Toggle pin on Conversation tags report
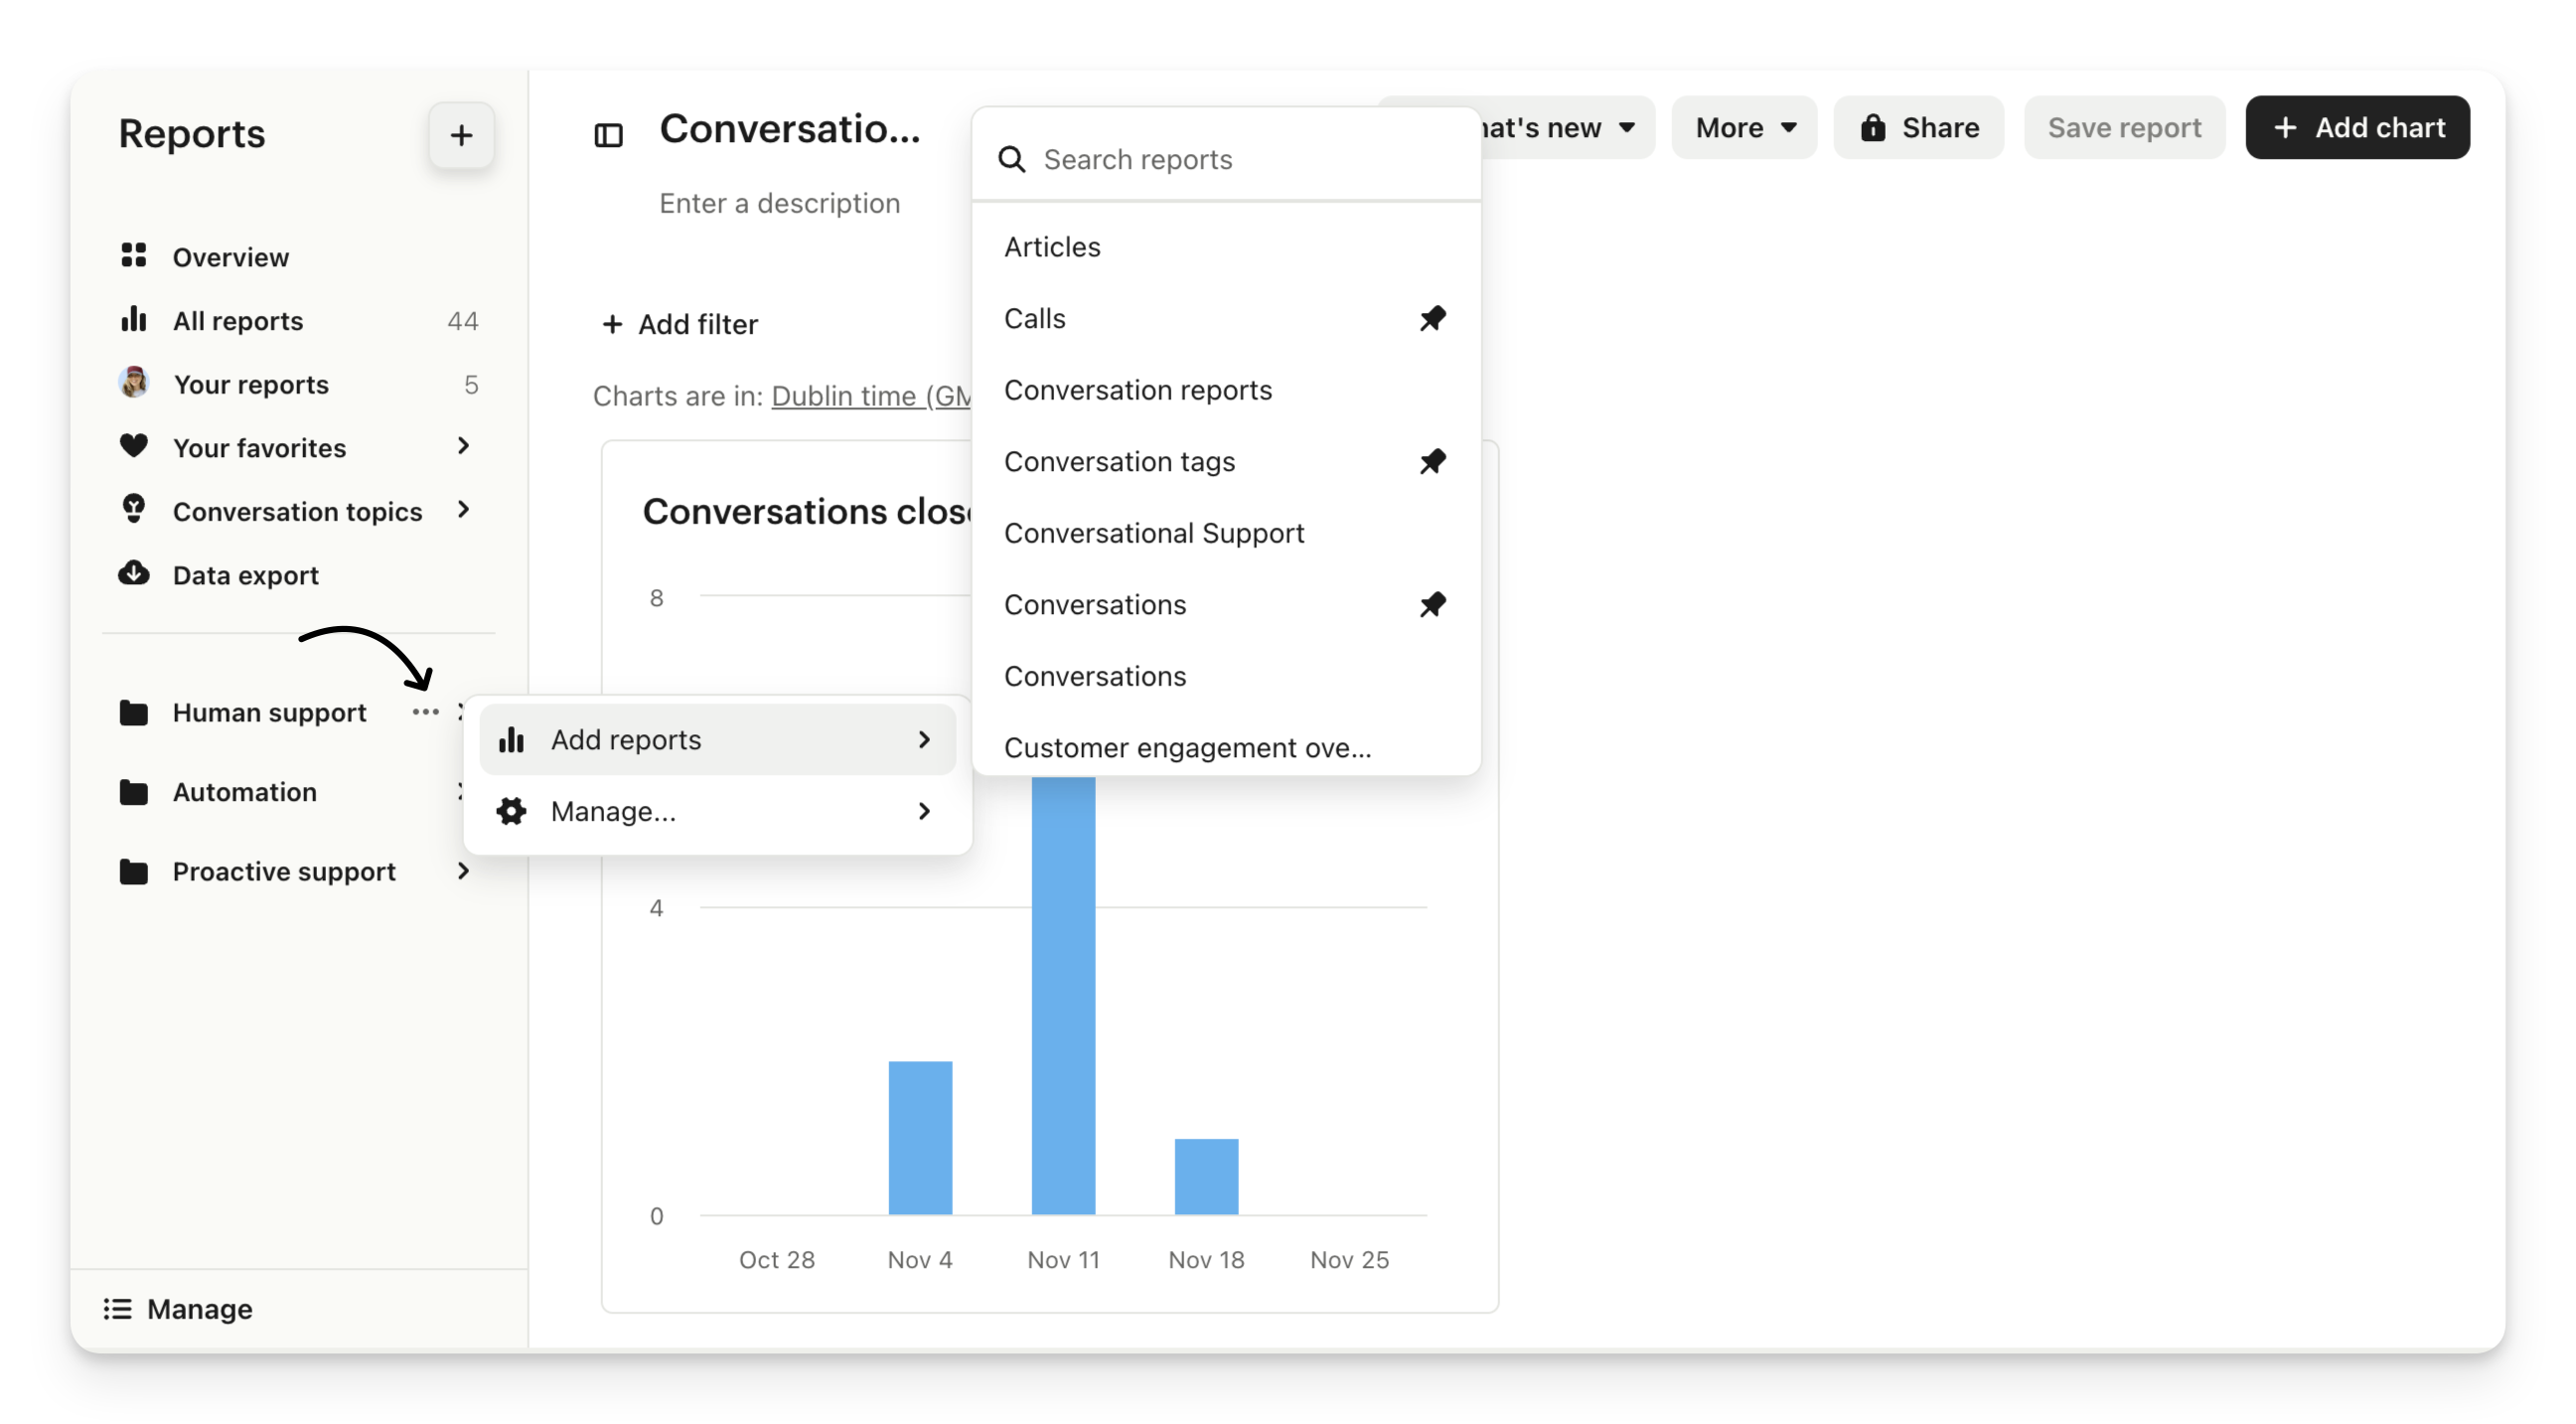This screenshot has height=1424, width=2576. tap(1432, 461)
